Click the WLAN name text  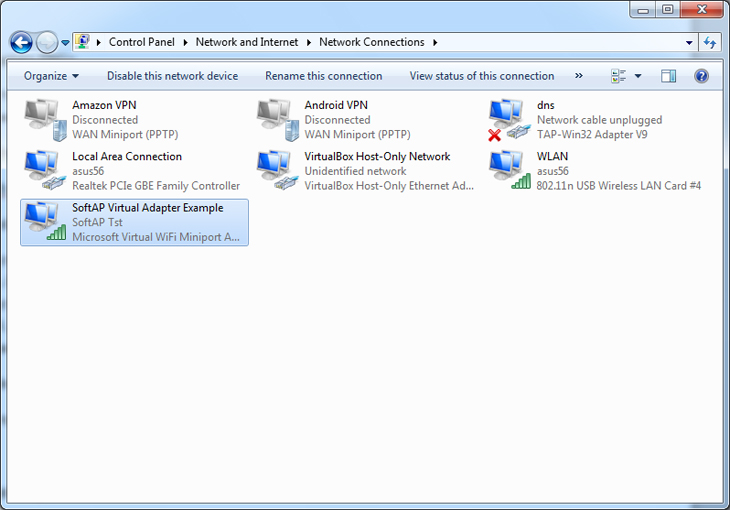(x=552, y=156)
